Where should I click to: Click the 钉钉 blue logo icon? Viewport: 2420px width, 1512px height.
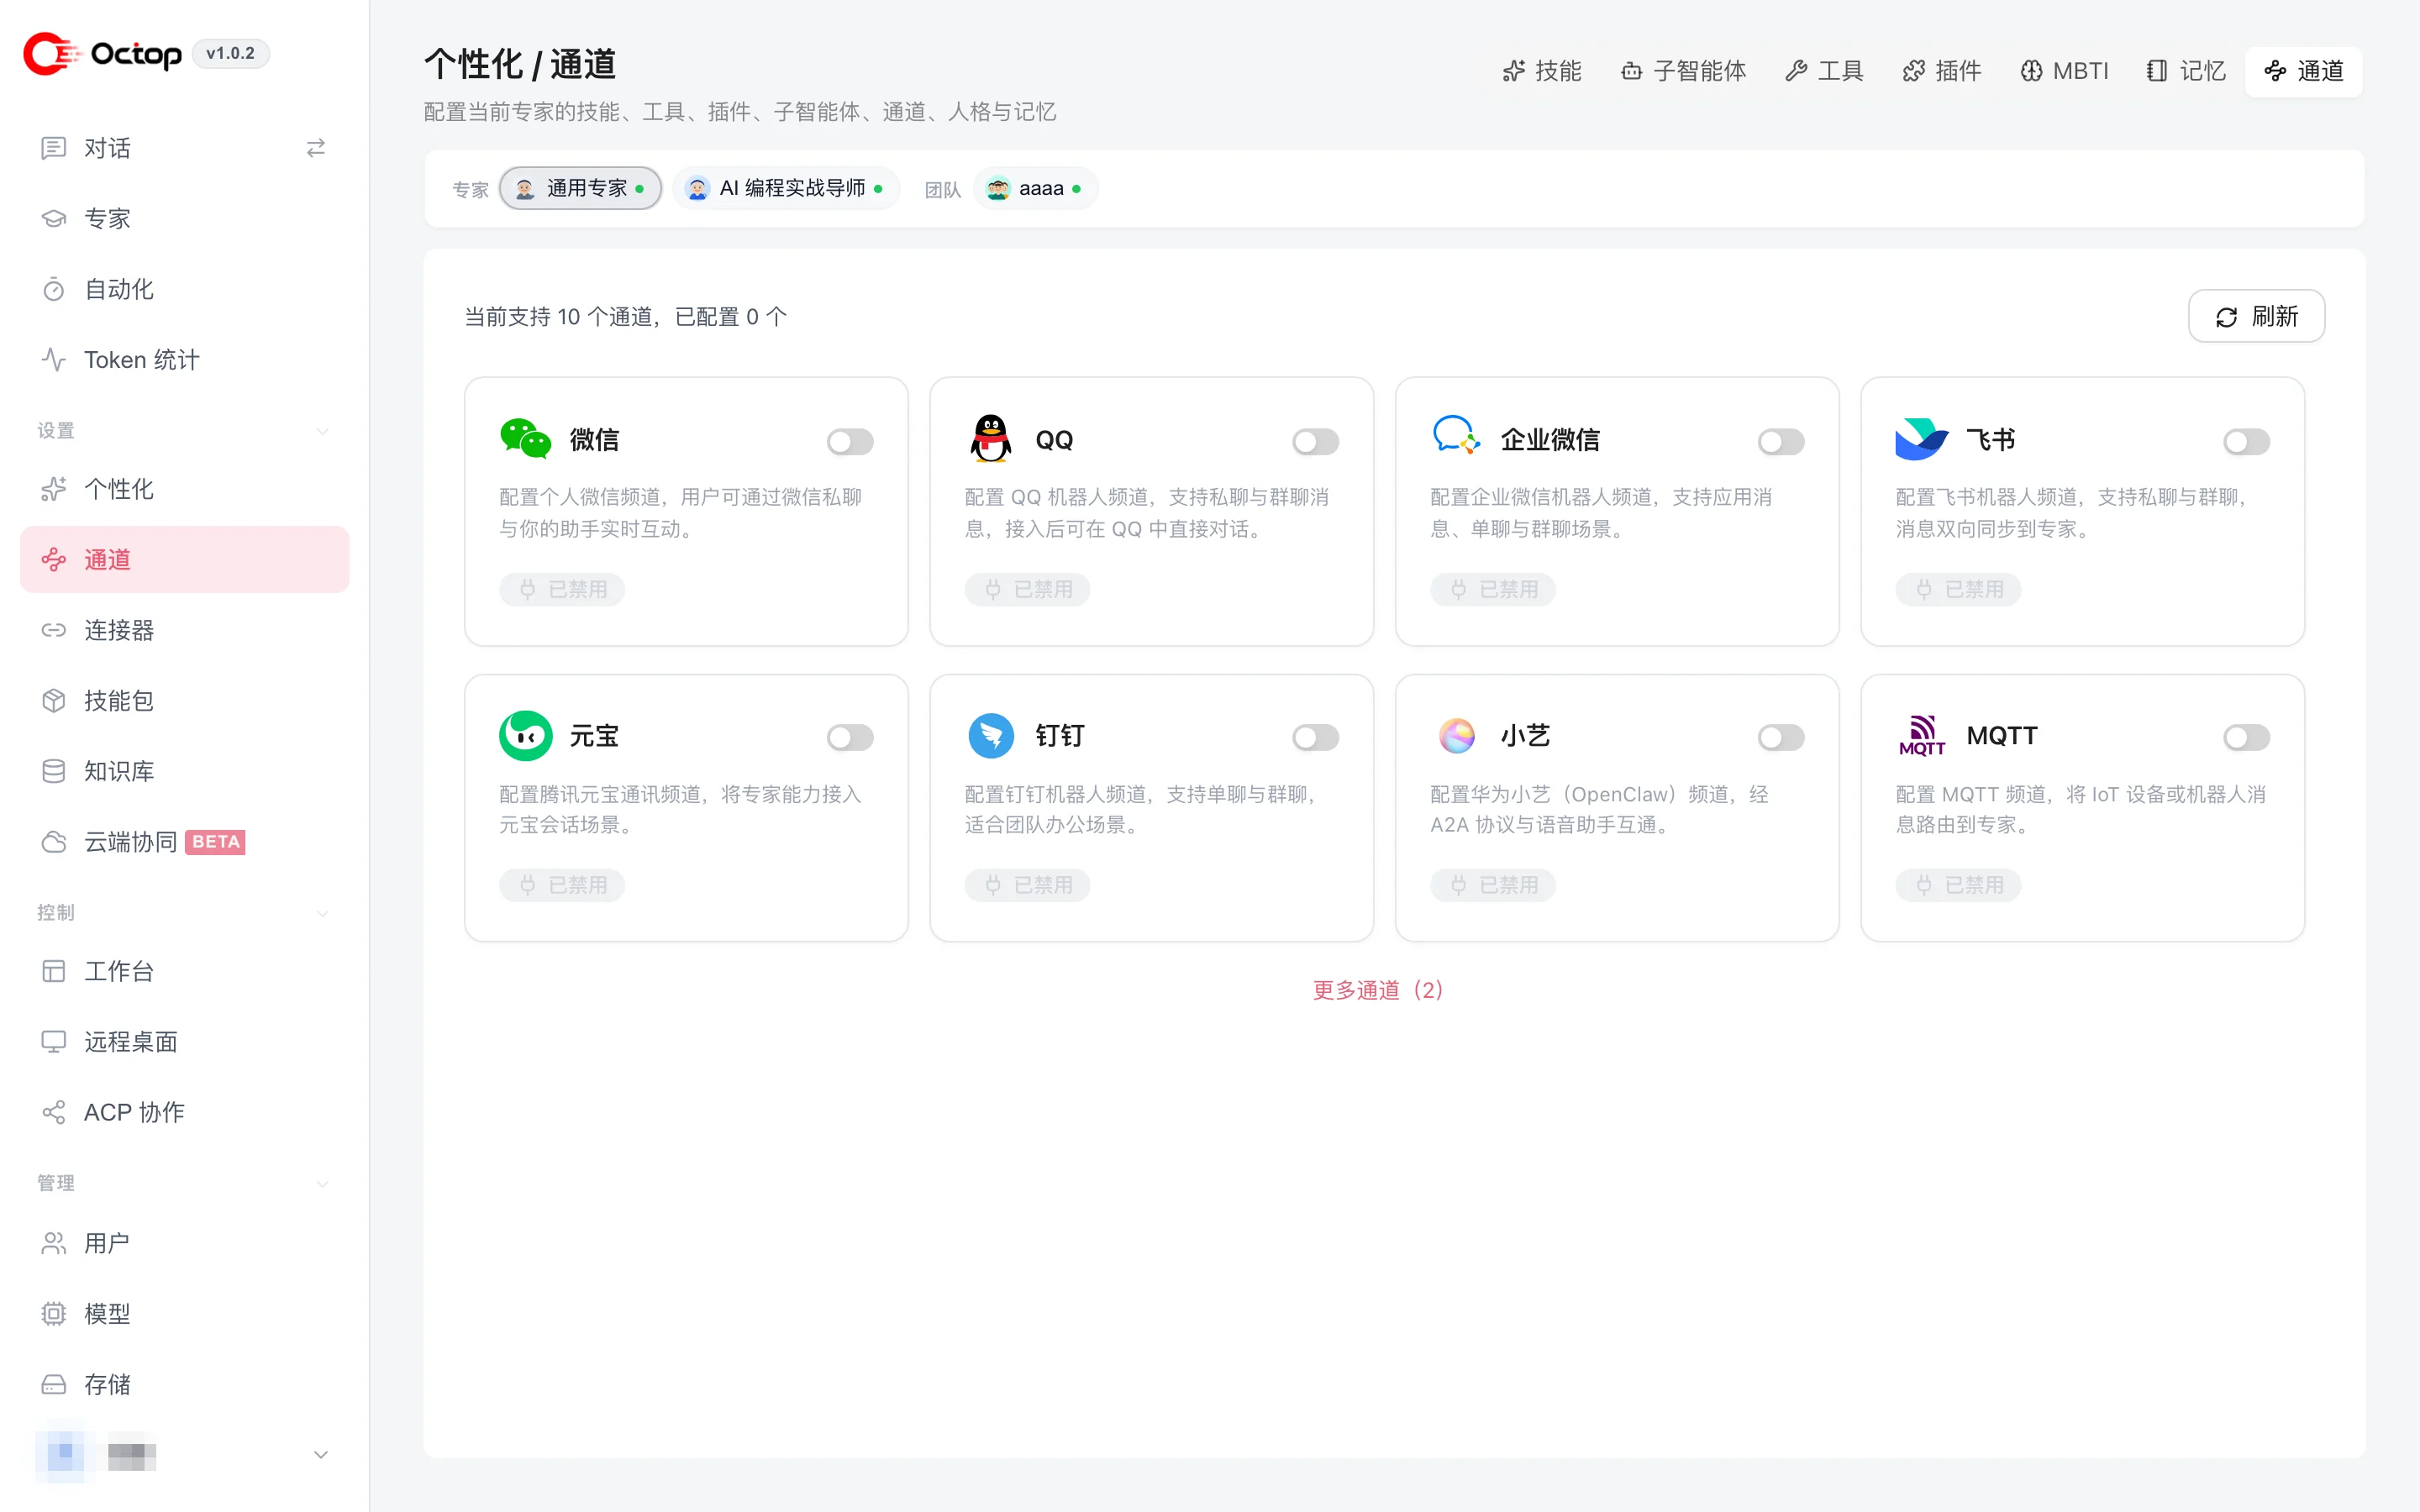991,736
